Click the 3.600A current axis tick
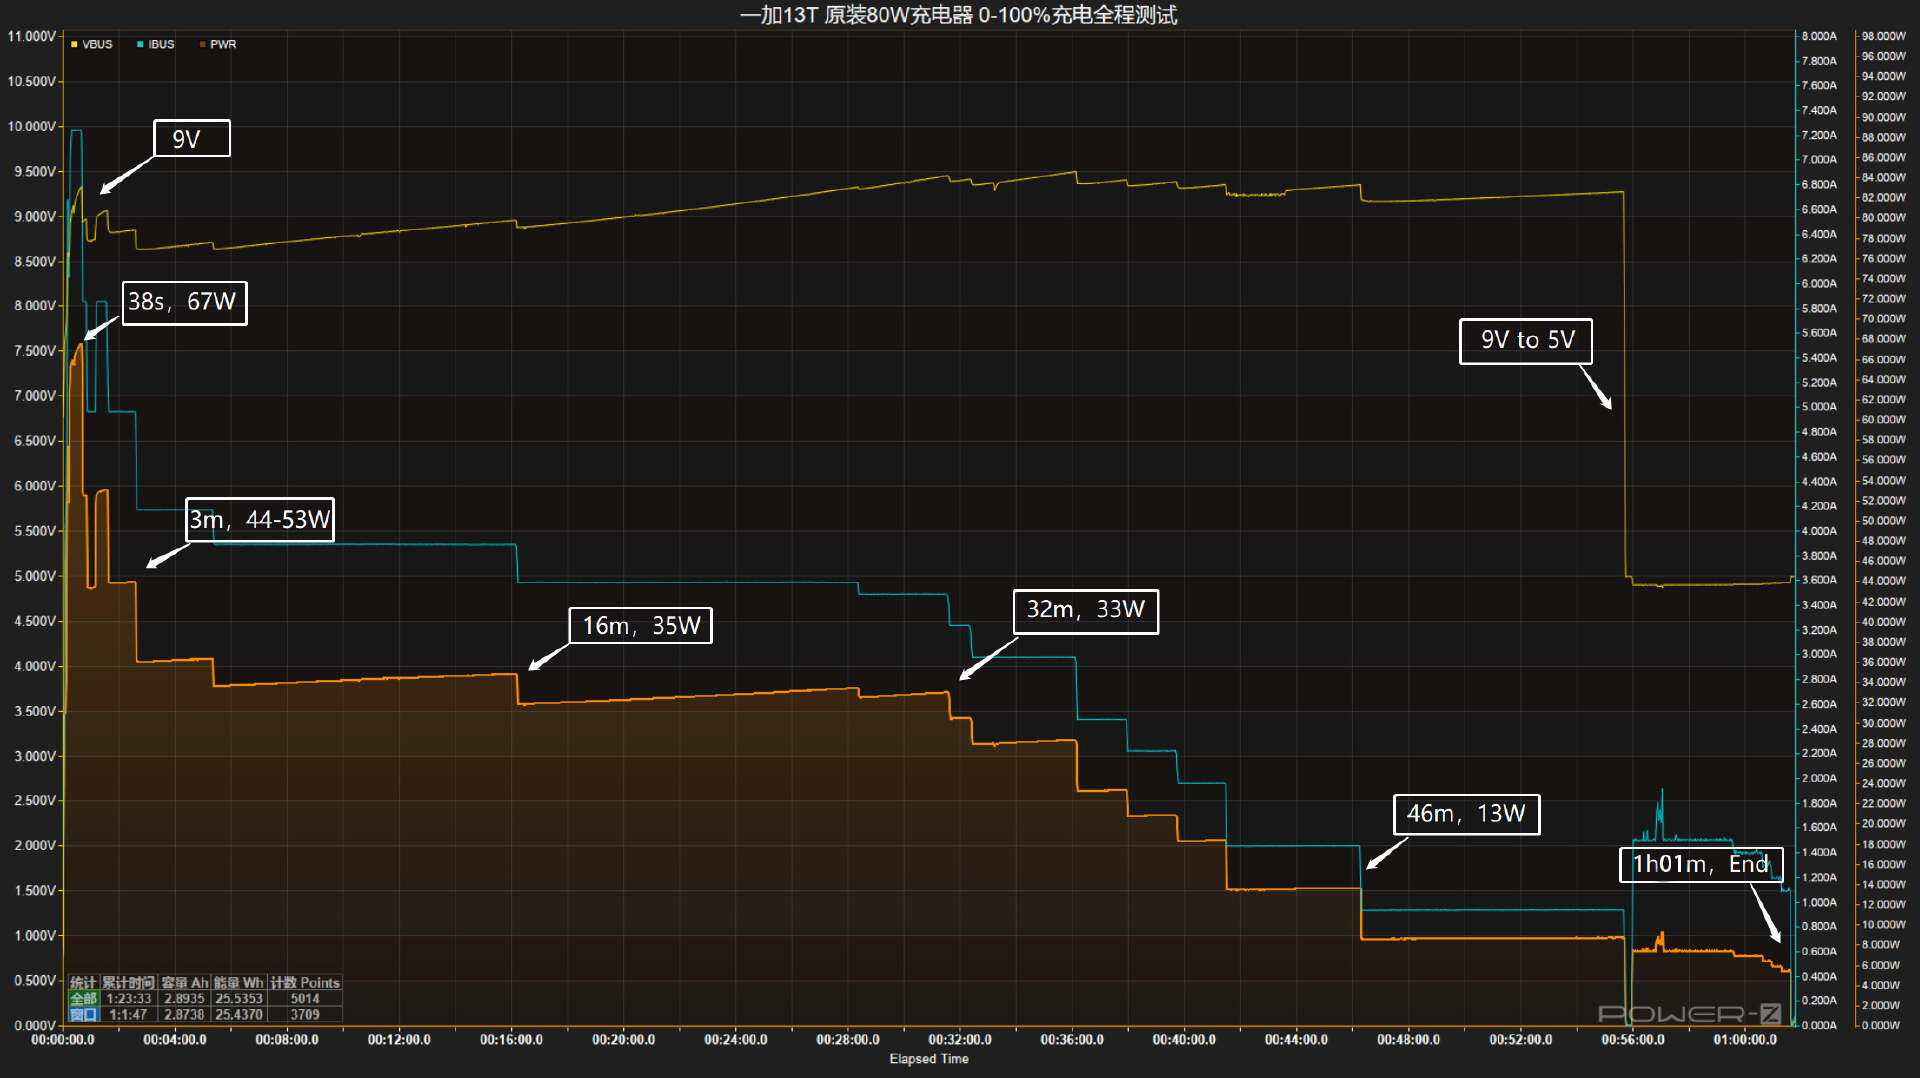This screenshot has width=1920, height=1078. tap(1819, 580)
